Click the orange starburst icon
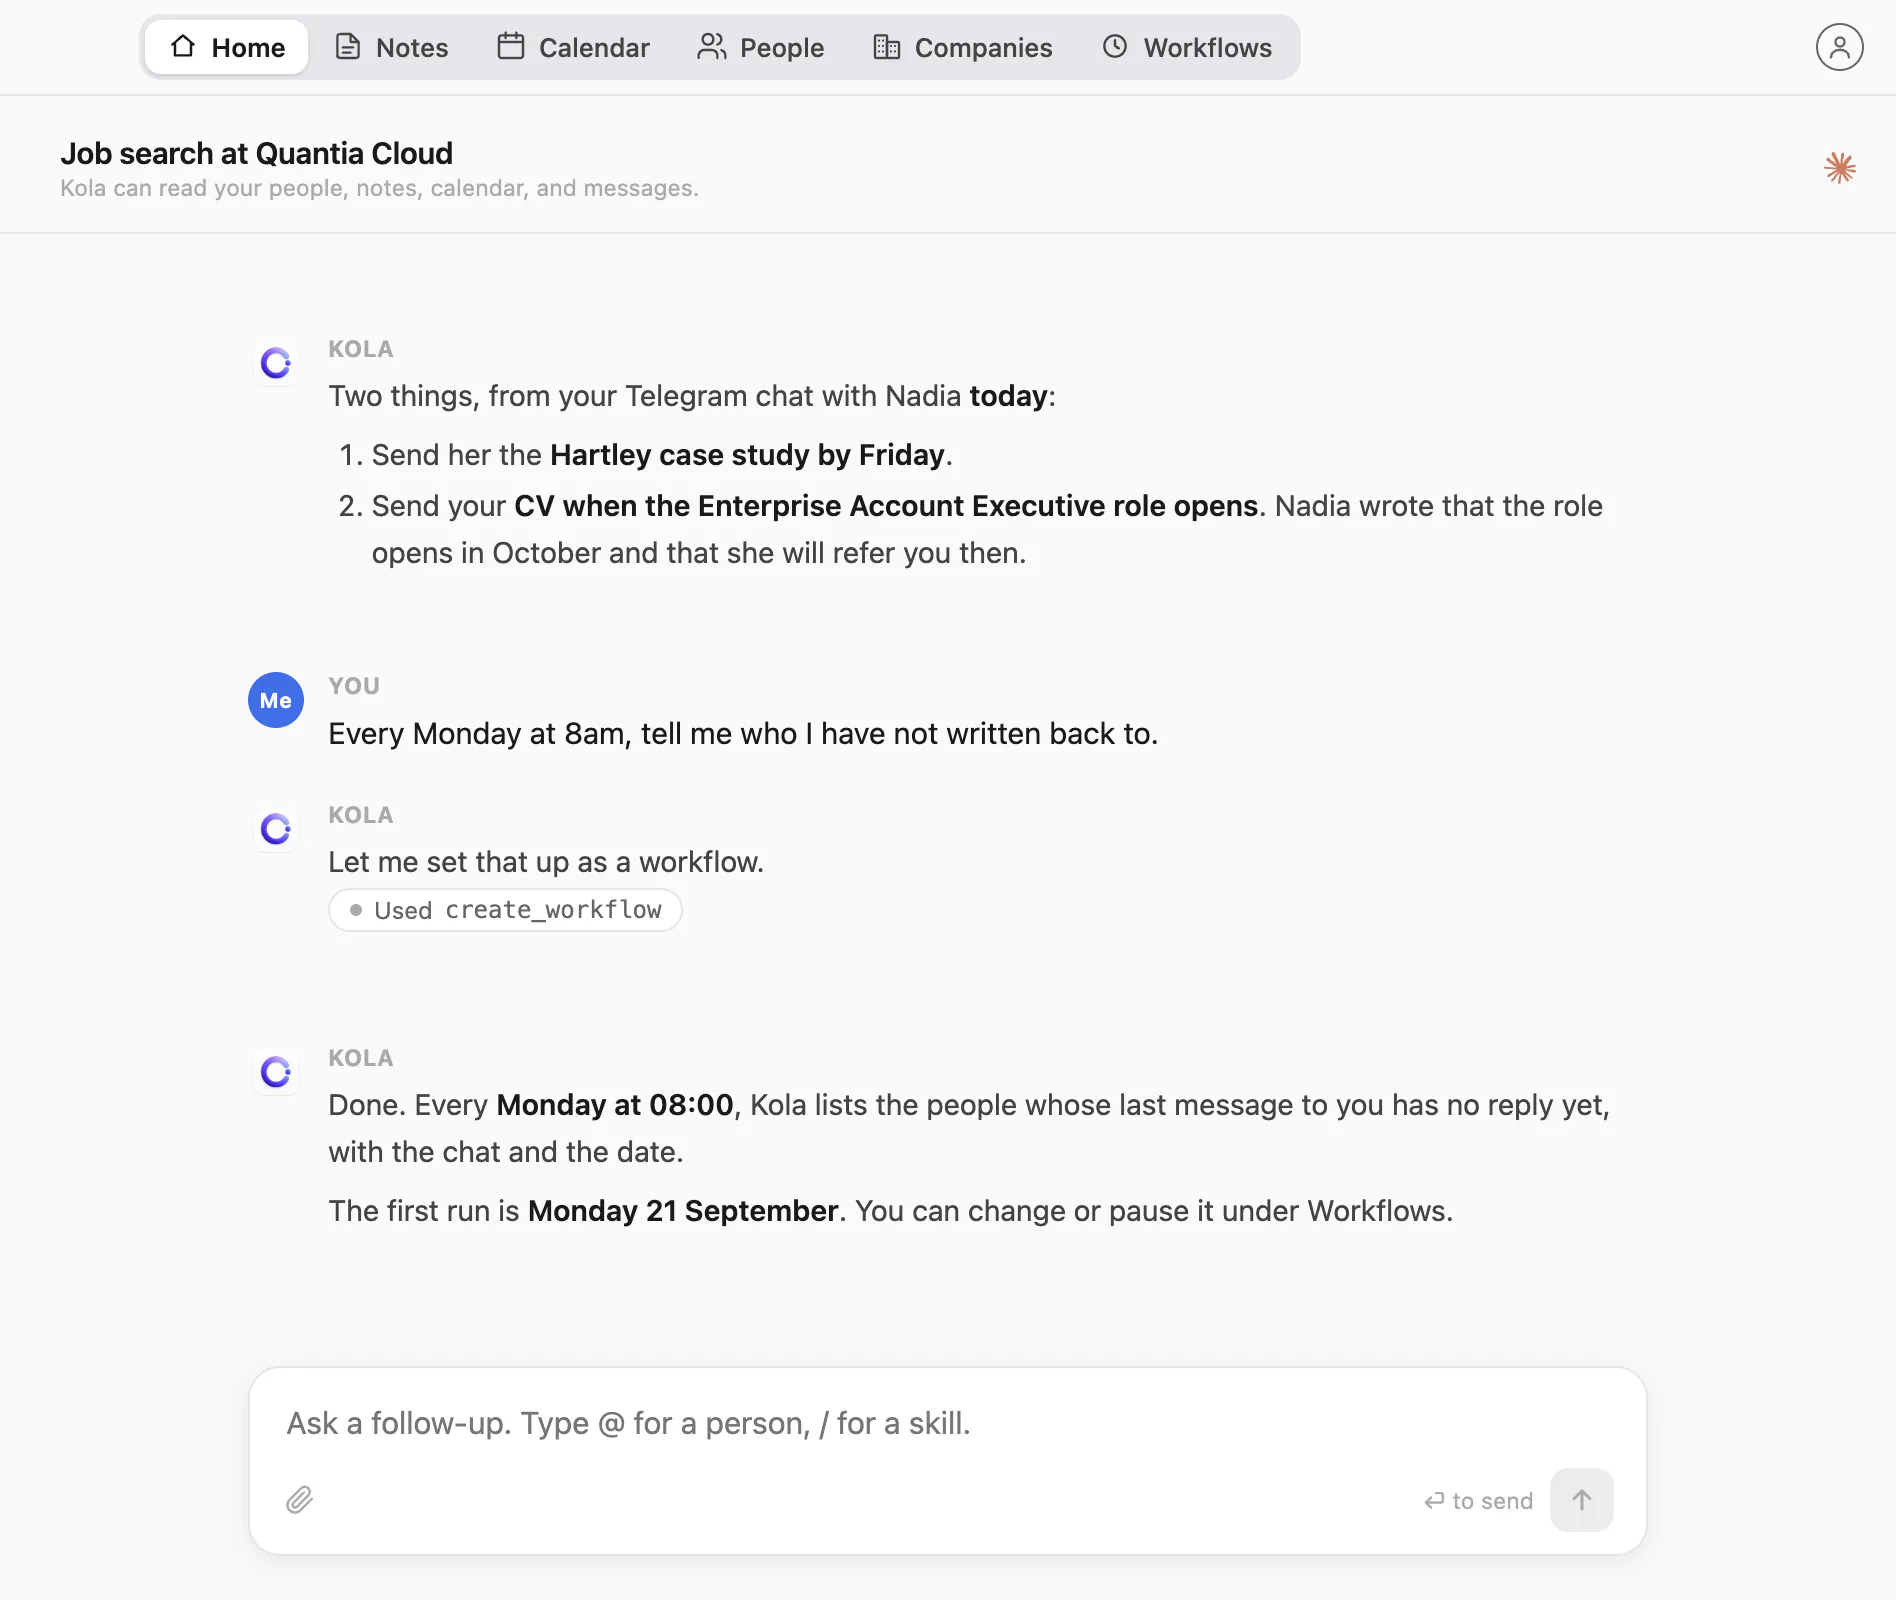This screenshot has width=1896, height=1600. 1839,167
